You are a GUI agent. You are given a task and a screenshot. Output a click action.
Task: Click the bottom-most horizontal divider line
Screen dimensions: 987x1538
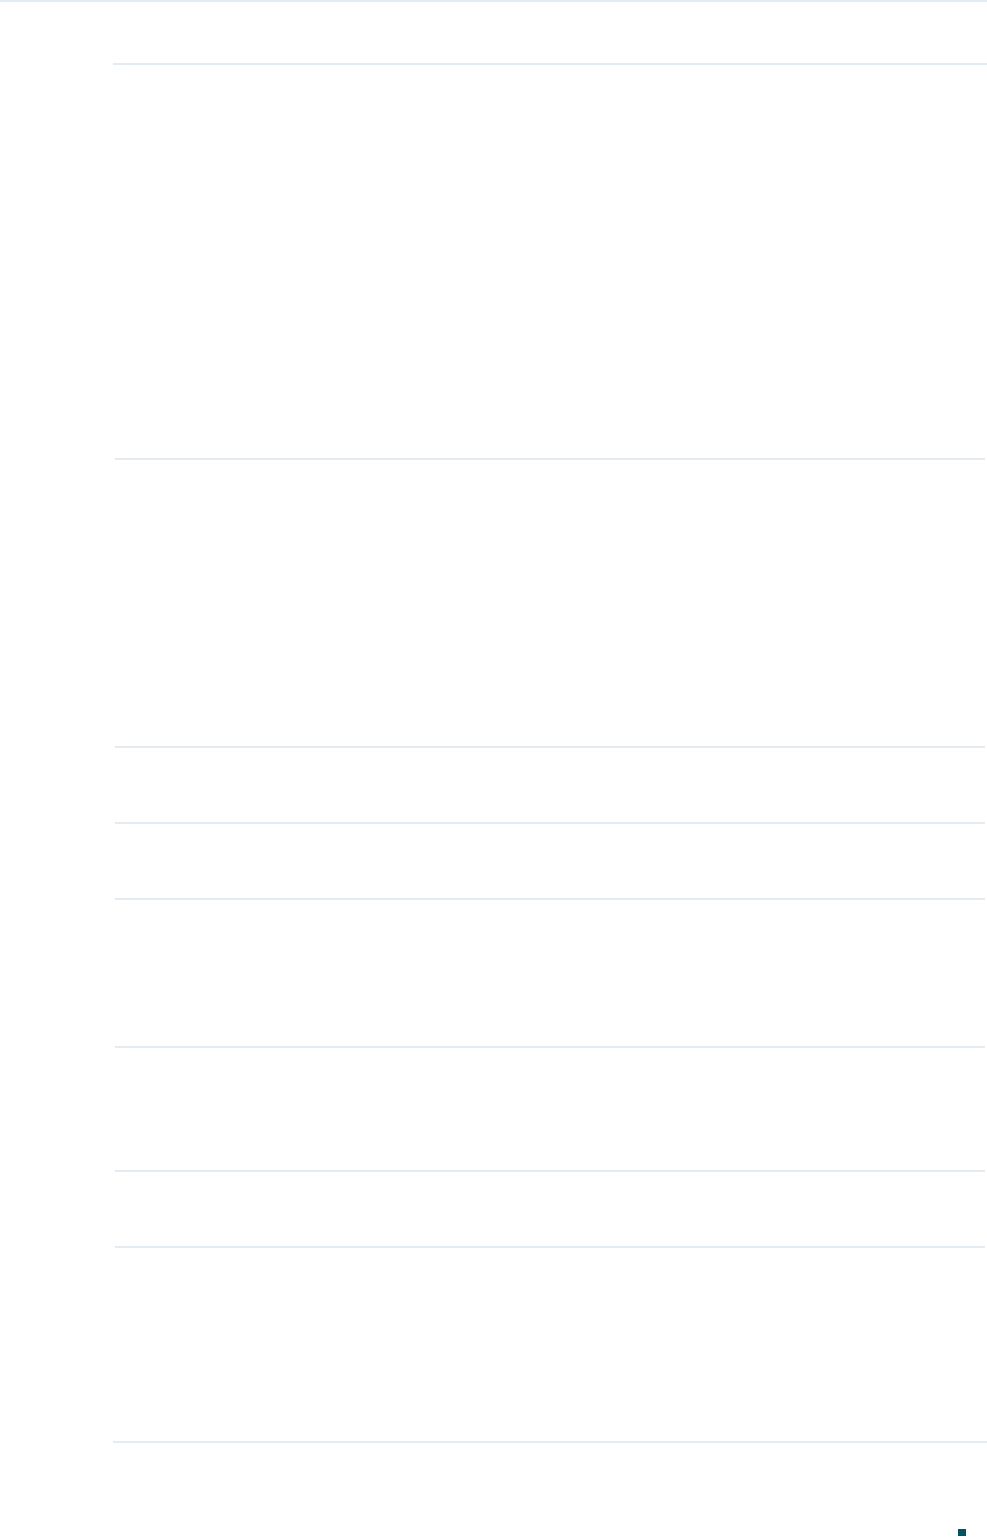550,1442
